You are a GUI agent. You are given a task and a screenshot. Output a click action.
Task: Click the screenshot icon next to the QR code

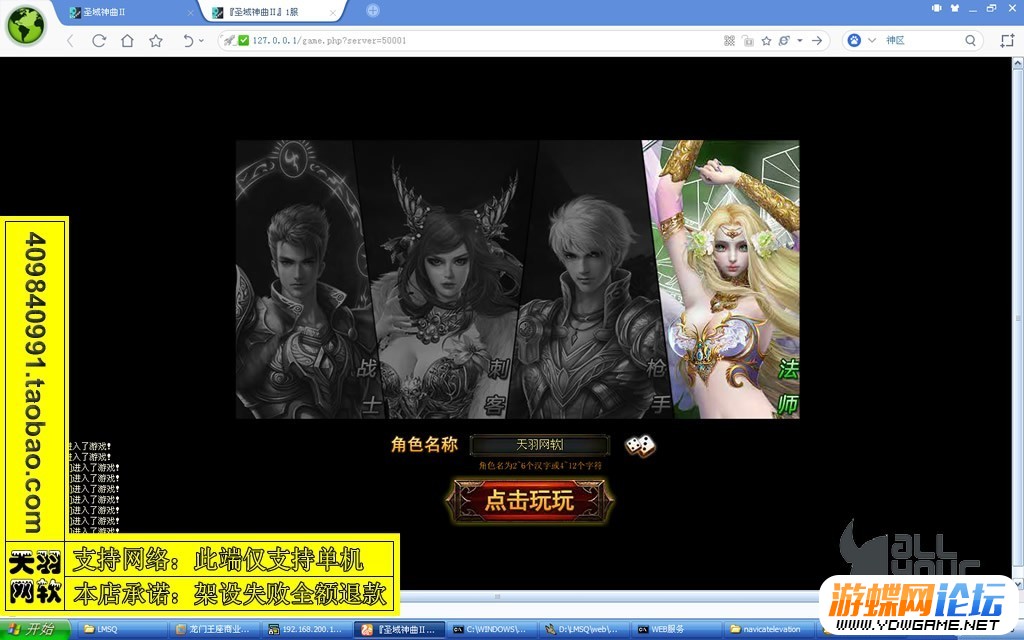pos(748,40)
